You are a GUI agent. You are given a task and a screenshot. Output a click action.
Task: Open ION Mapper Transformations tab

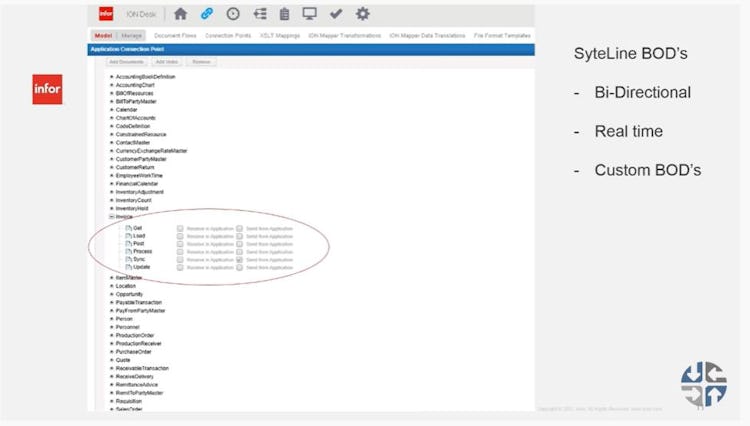click(x=344, y=35)
